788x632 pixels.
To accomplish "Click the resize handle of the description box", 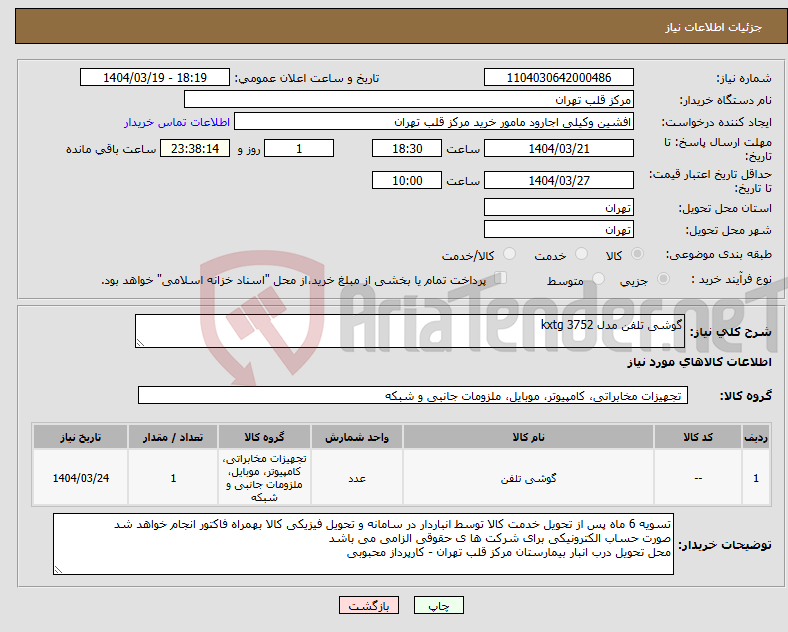I will [x=140, y=343].
